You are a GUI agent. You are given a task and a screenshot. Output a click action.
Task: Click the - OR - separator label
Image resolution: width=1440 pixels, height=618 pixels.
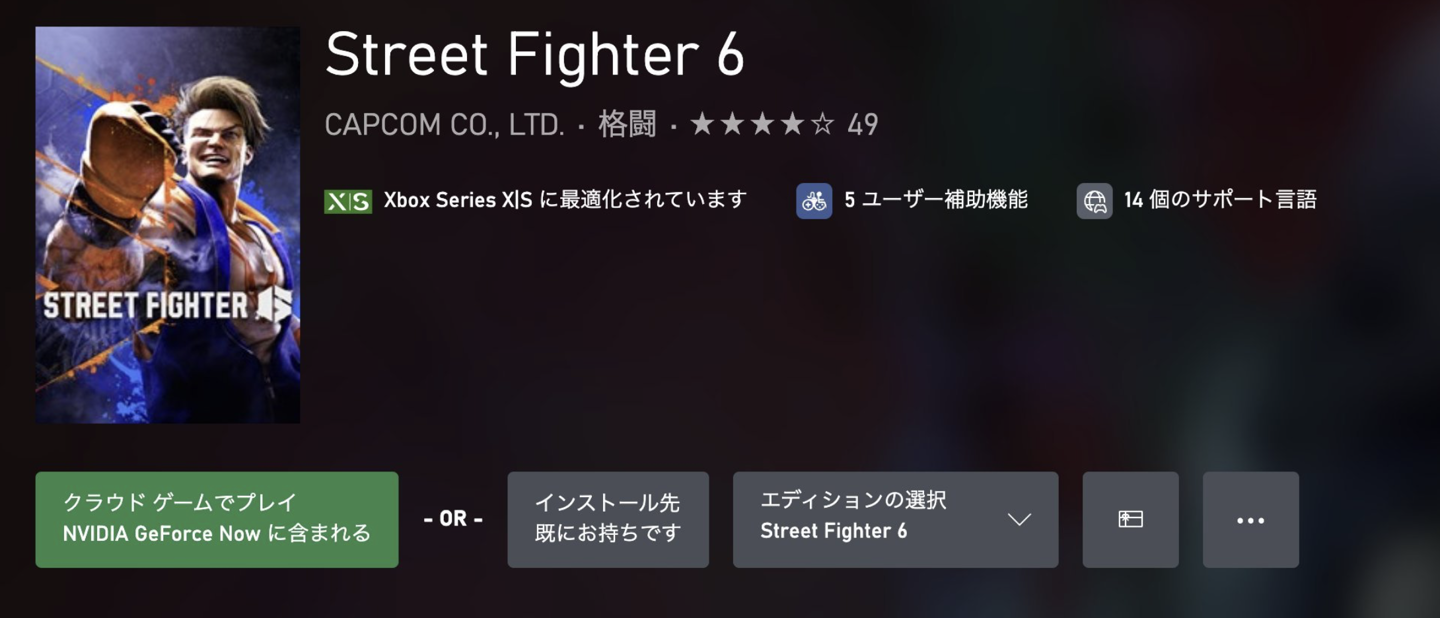point(453,520)
